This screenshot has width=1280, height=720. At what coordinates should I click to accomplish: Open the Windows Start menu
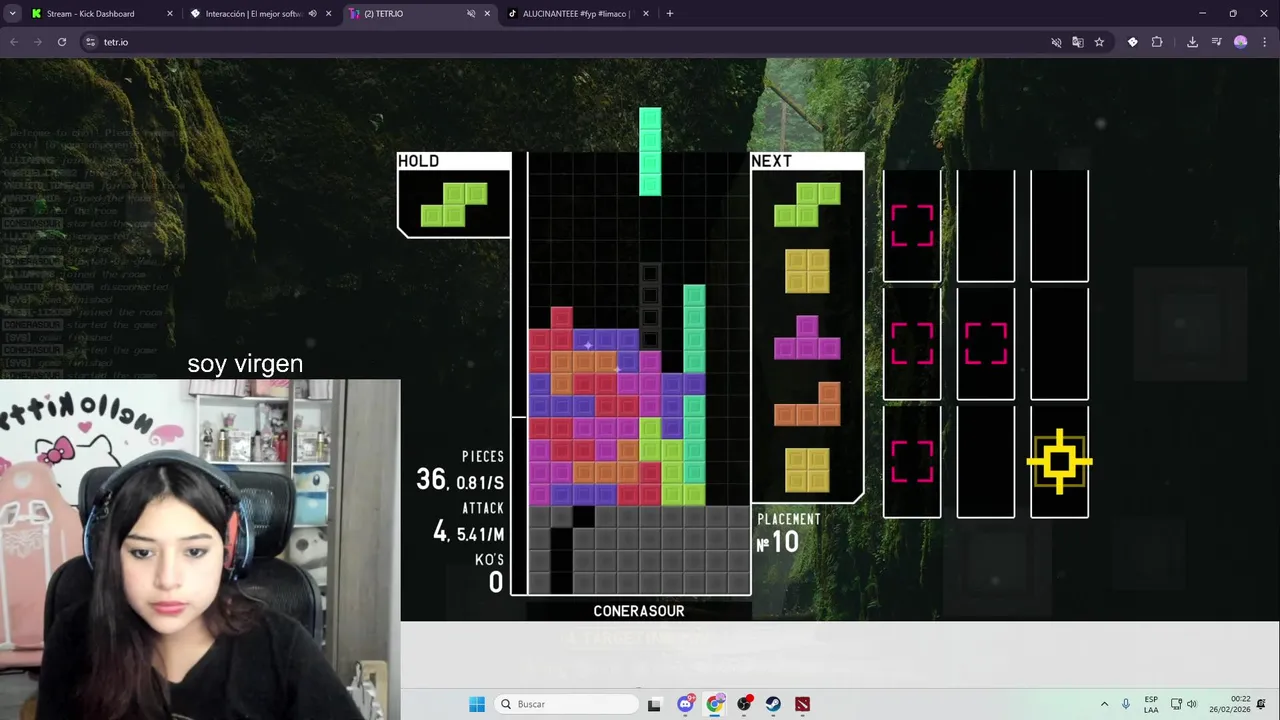(x=477, y=704)
